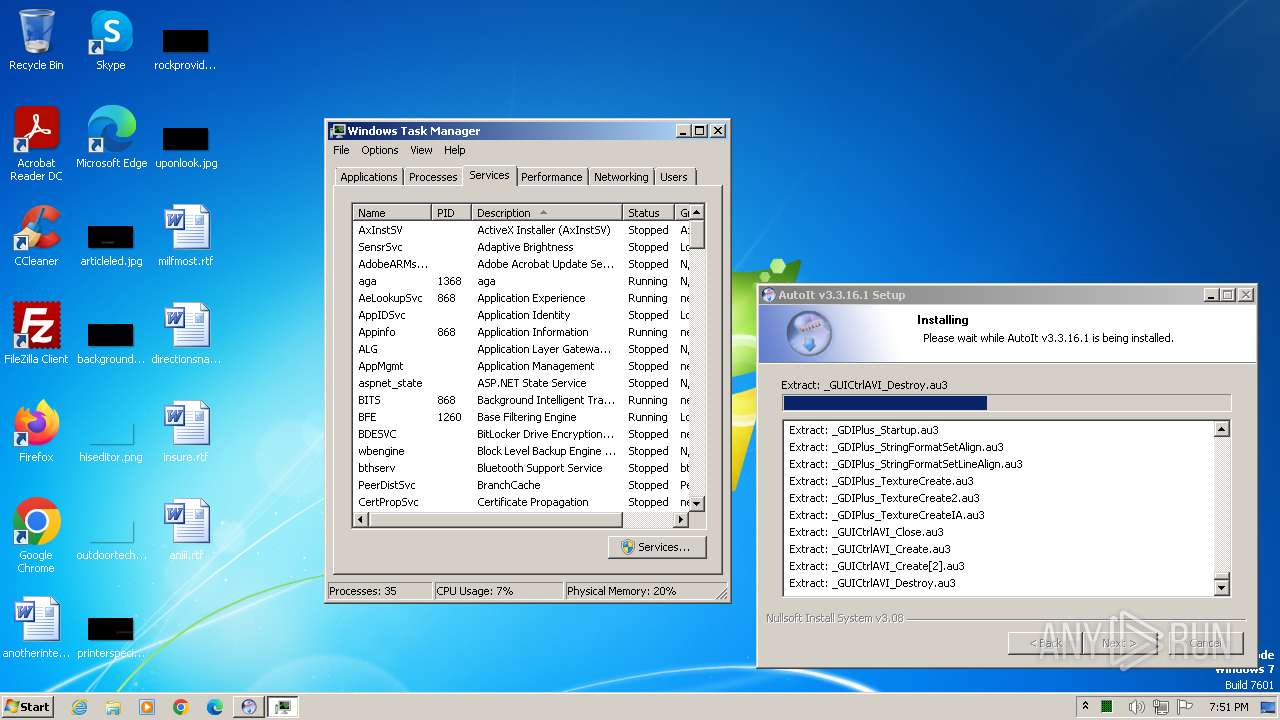Open Acrobat Reader DC shortcut
1280x720 pixels.
[36, 144]
